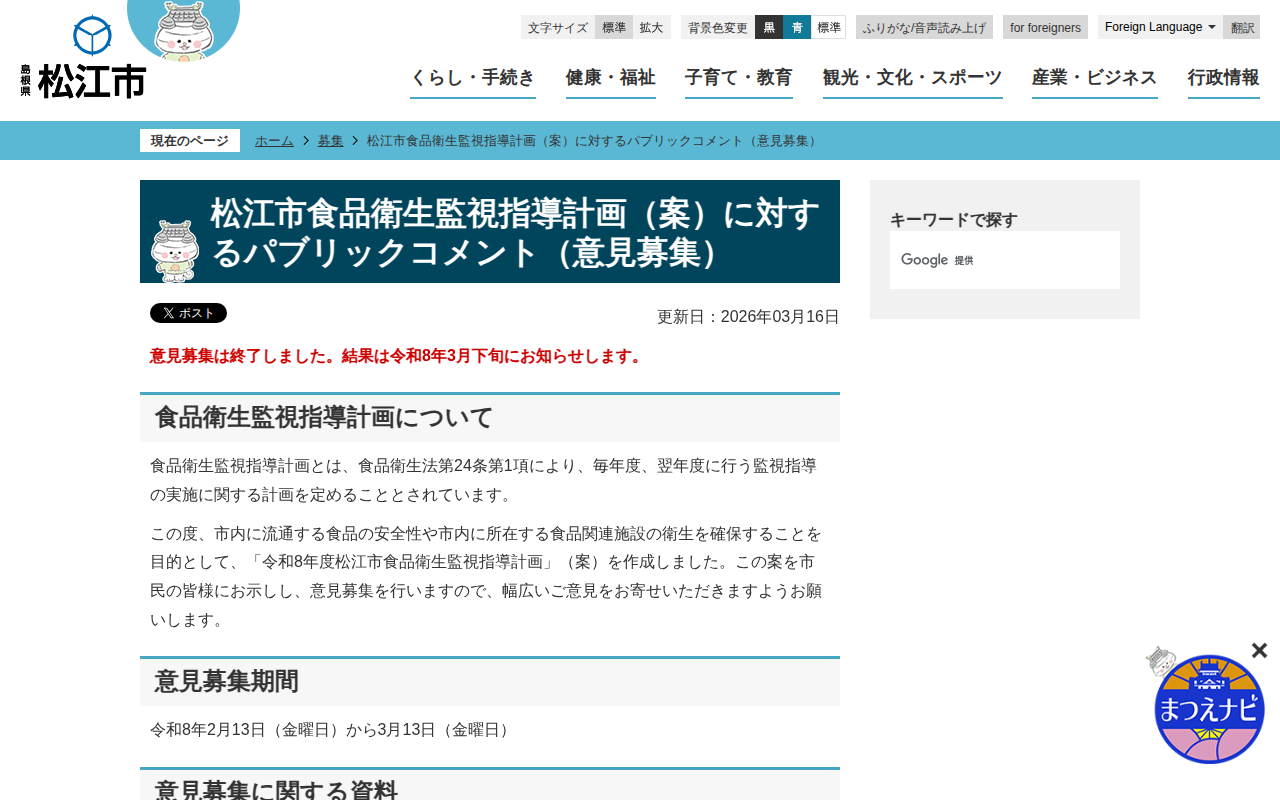Click the 翻訳 translate button
Viewport: 1280px width, 800px height.
click(x=1242, y=27)
